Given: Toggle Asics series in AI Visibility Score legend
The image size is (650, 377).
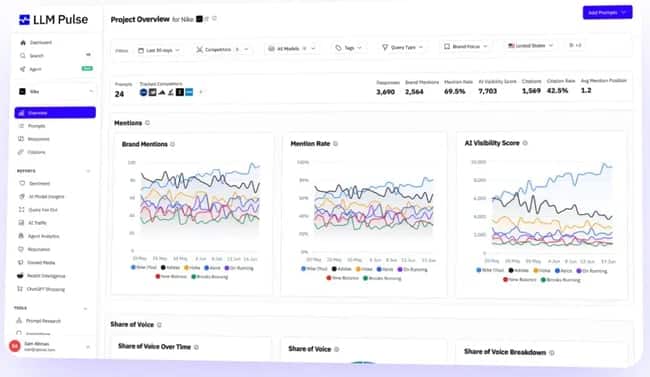Looking at the screenshot, I should tap(563, 271).
